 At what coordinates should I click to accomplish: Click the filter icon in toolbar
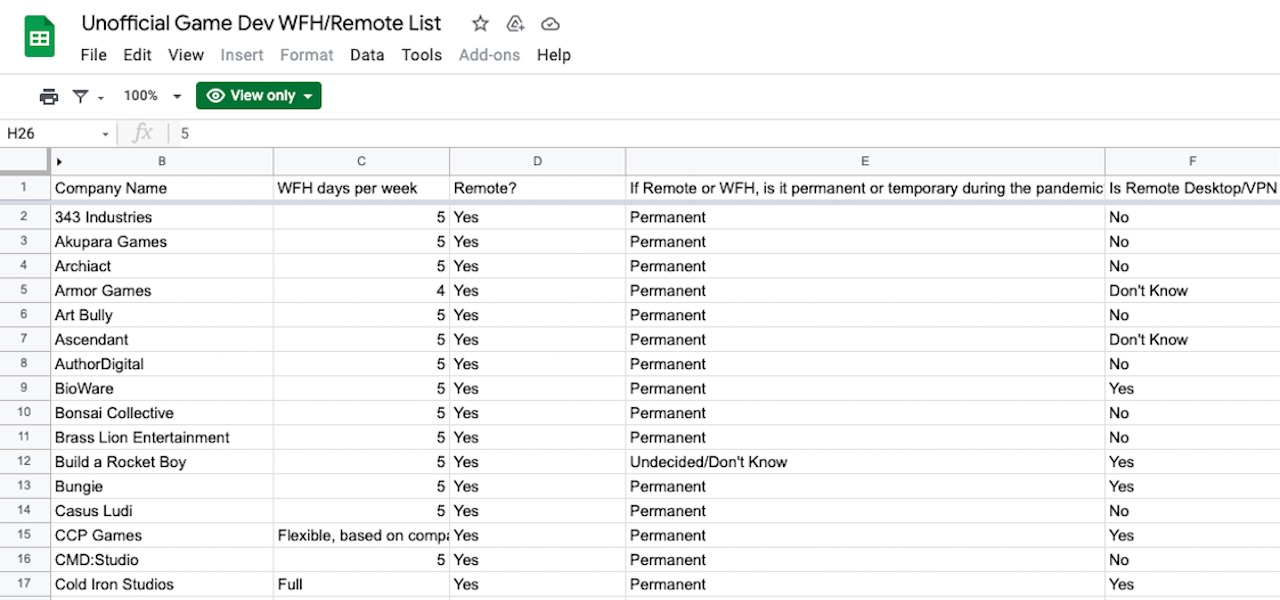pyautogui.click(x=80, y=96)
